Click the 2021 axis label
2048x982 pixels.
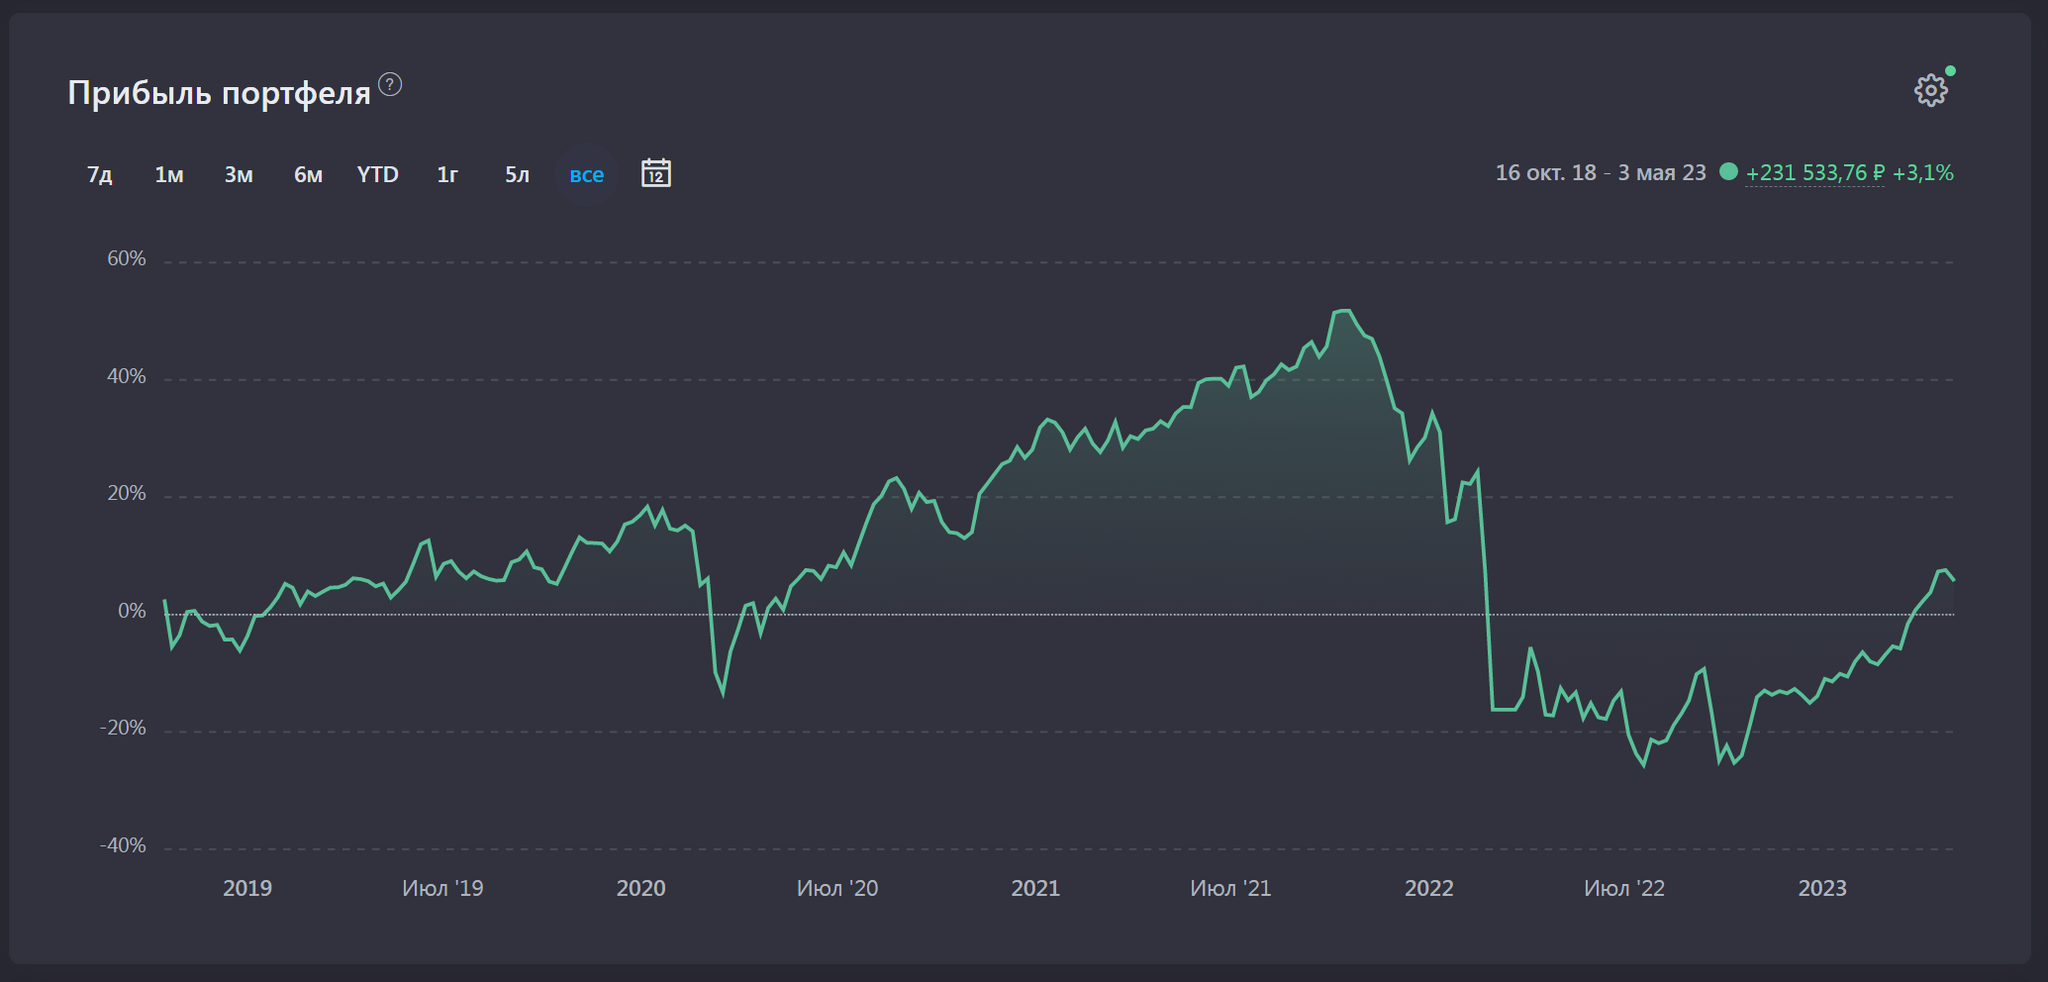(1035, 888)
